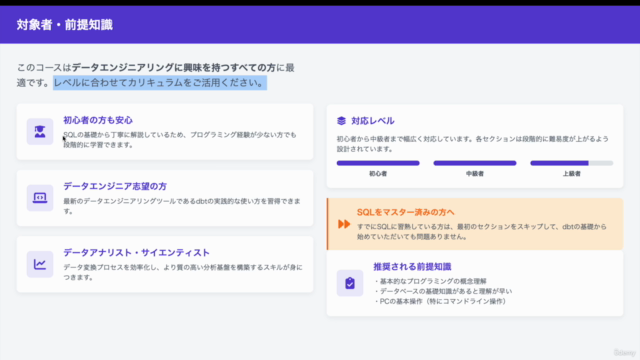
Task: Click the orange fast-forward icon
Action: (344, 224)
